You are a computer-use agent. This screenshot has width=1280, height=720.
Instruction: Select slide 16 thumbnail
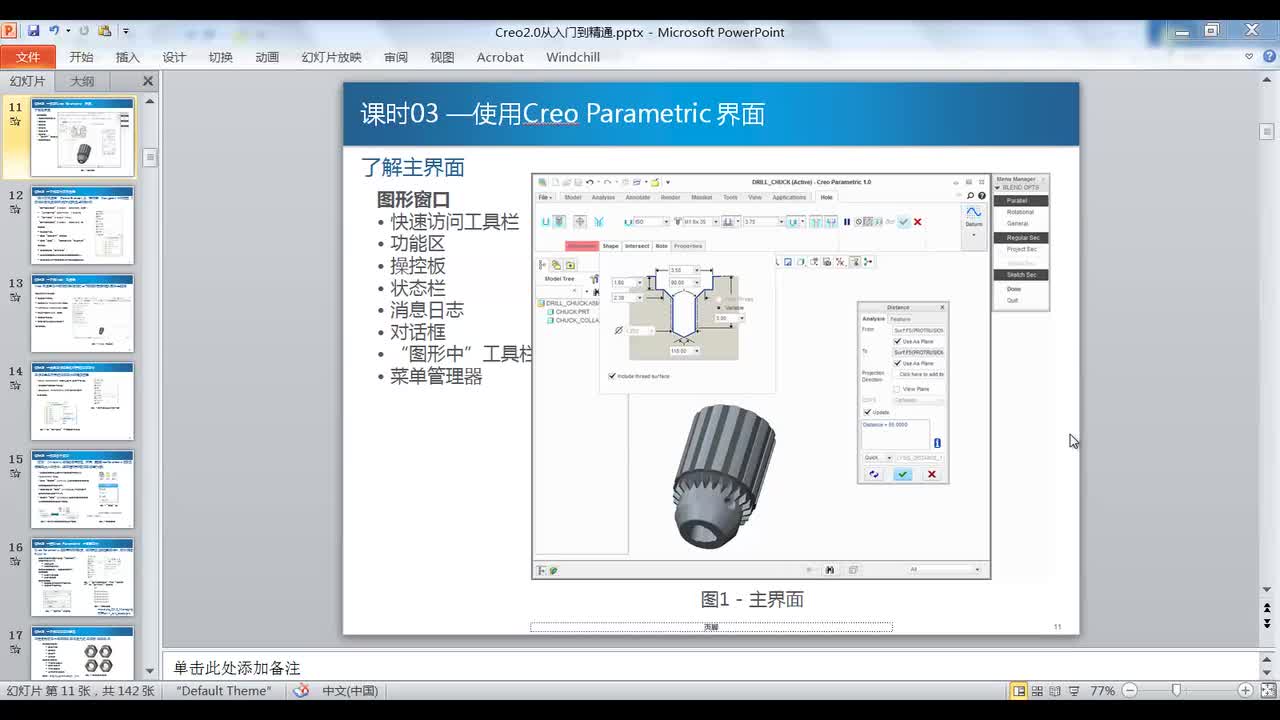(82, 577)
